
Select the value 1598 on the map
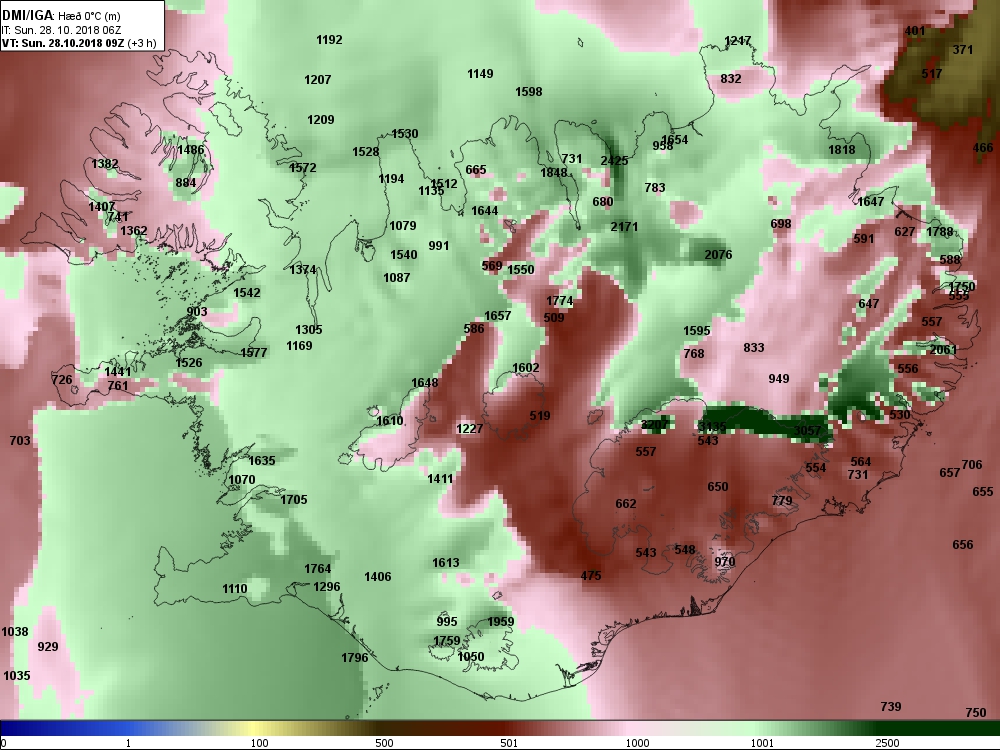529,92
